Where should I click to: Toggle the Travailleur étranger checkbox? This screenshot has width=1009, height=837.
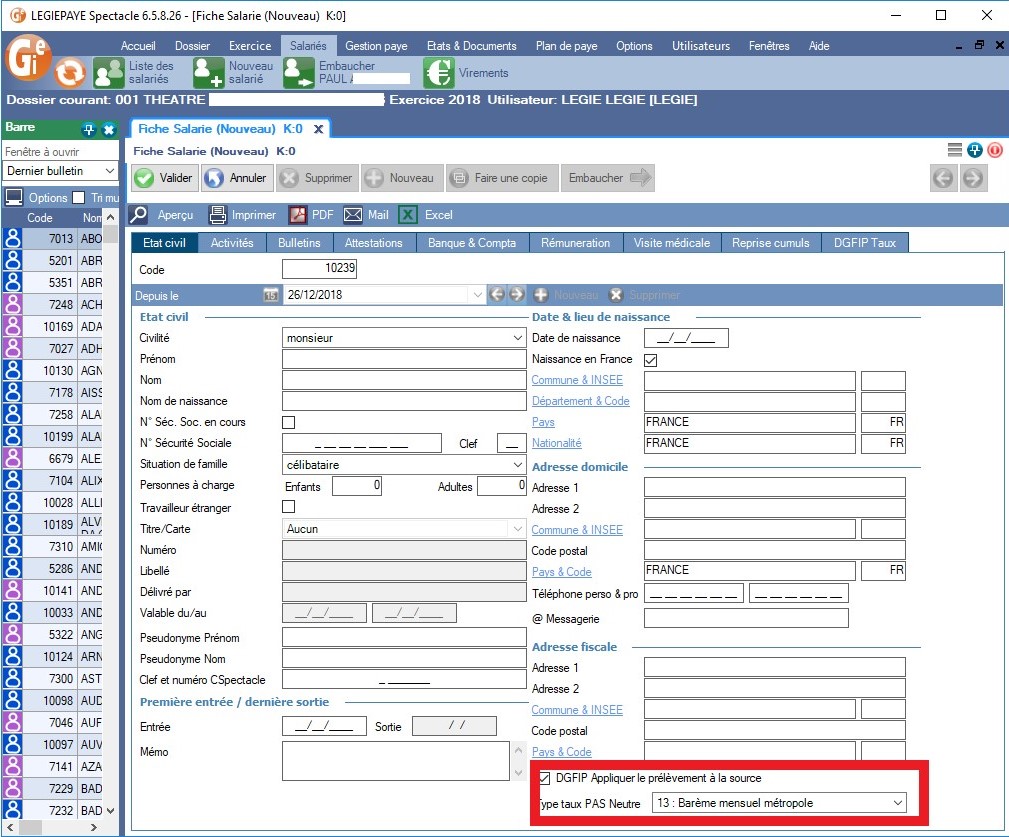coord(289,507)
